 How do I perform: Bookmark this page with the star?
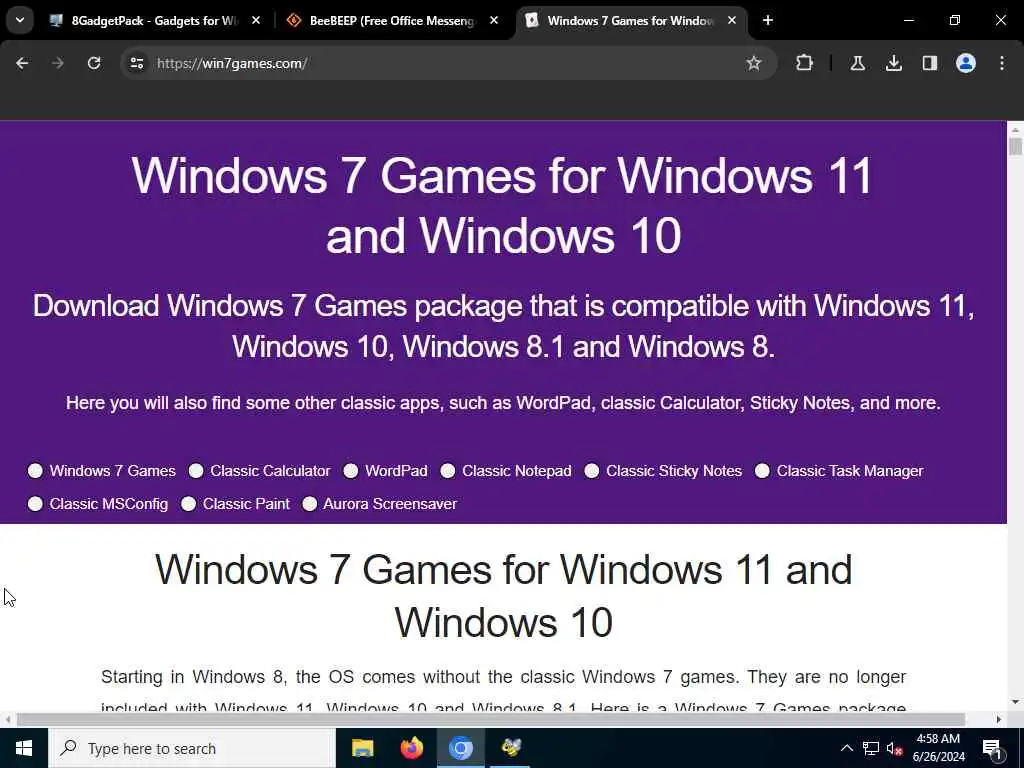[754, 63]
